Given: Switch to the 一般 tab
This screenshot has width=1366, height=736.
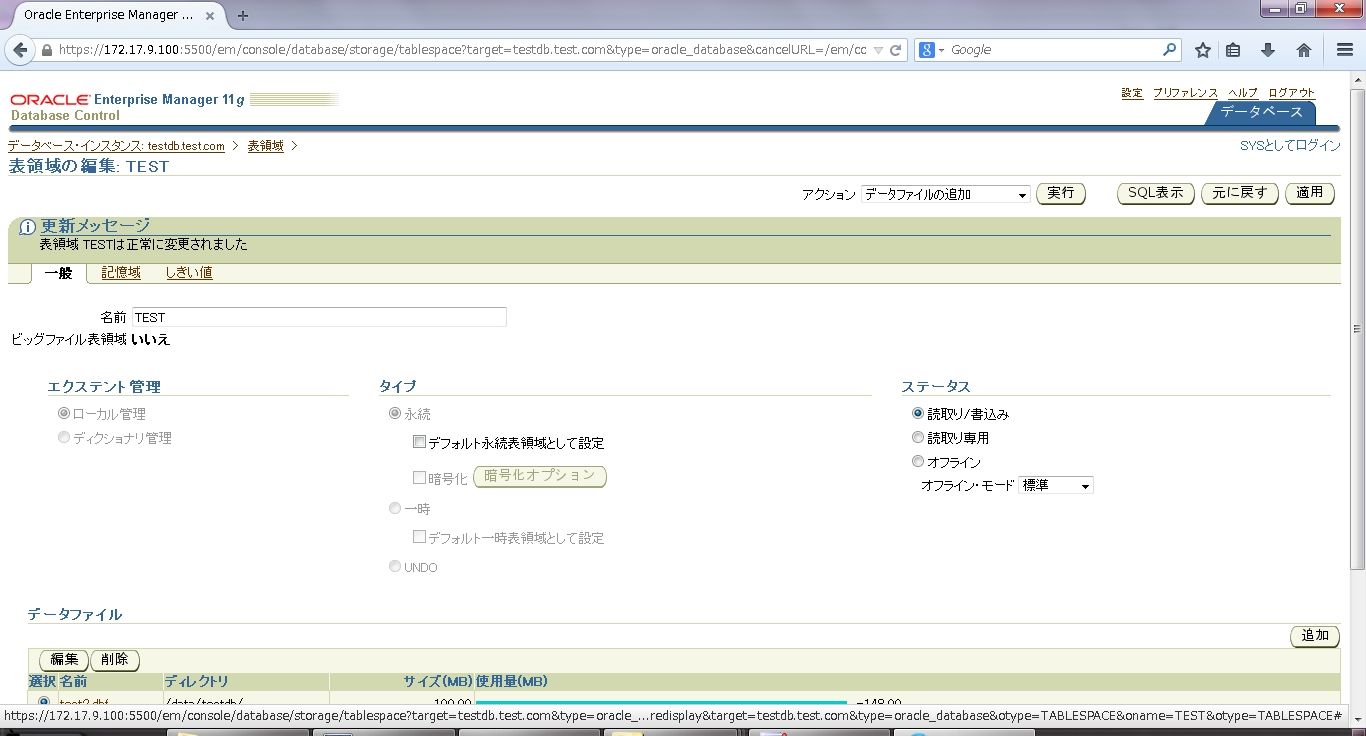Looking at the screenshot, I should [58, 273].
